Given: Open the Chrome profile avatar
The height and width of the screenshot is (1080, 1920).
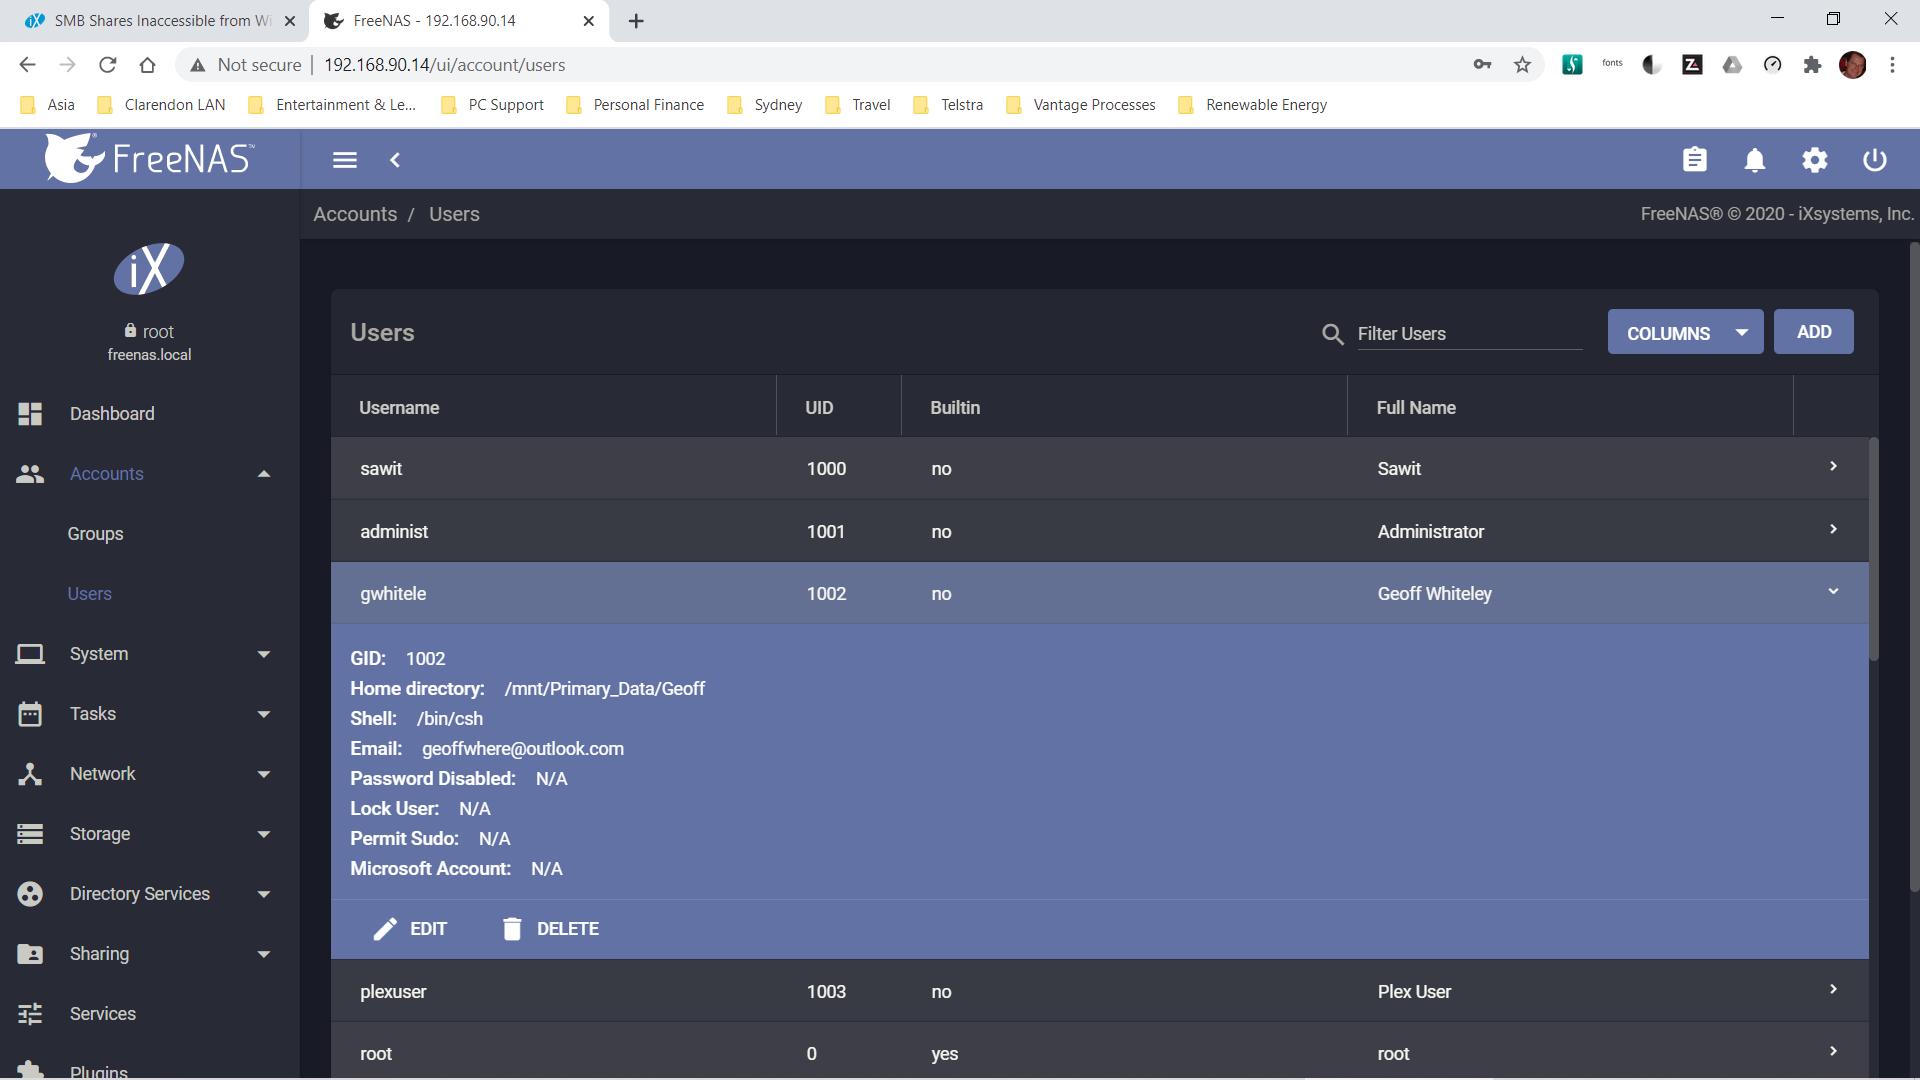Looking at the screenshot, I should (1853, 65).
